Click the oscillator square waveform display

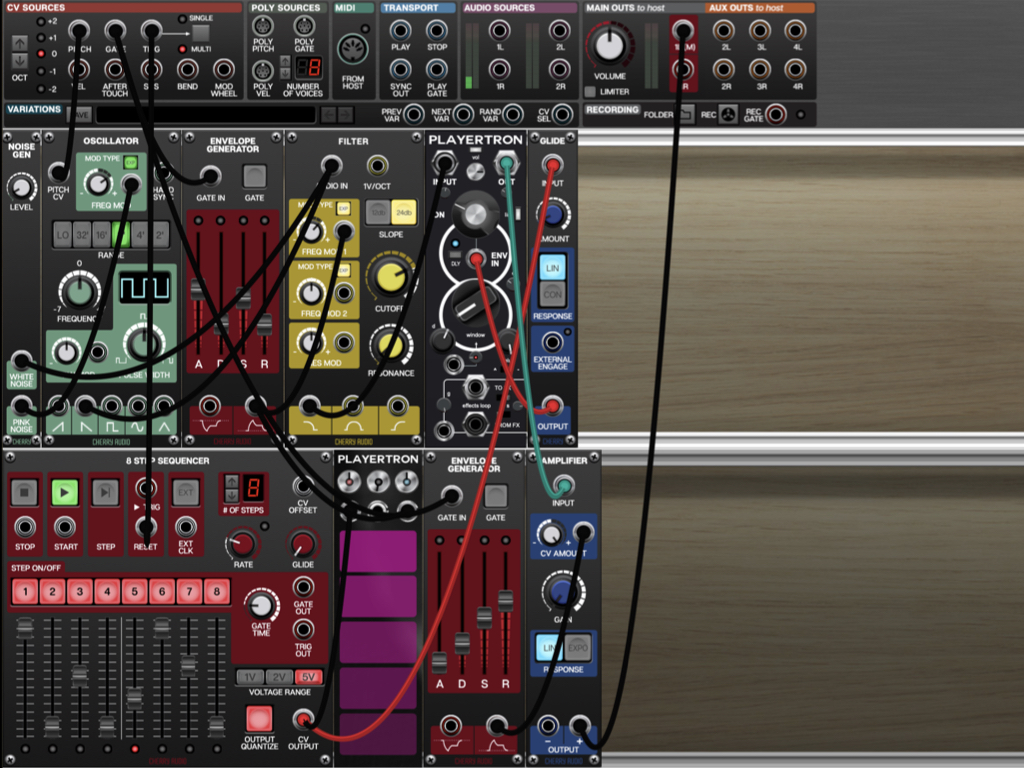coord(144,289)
